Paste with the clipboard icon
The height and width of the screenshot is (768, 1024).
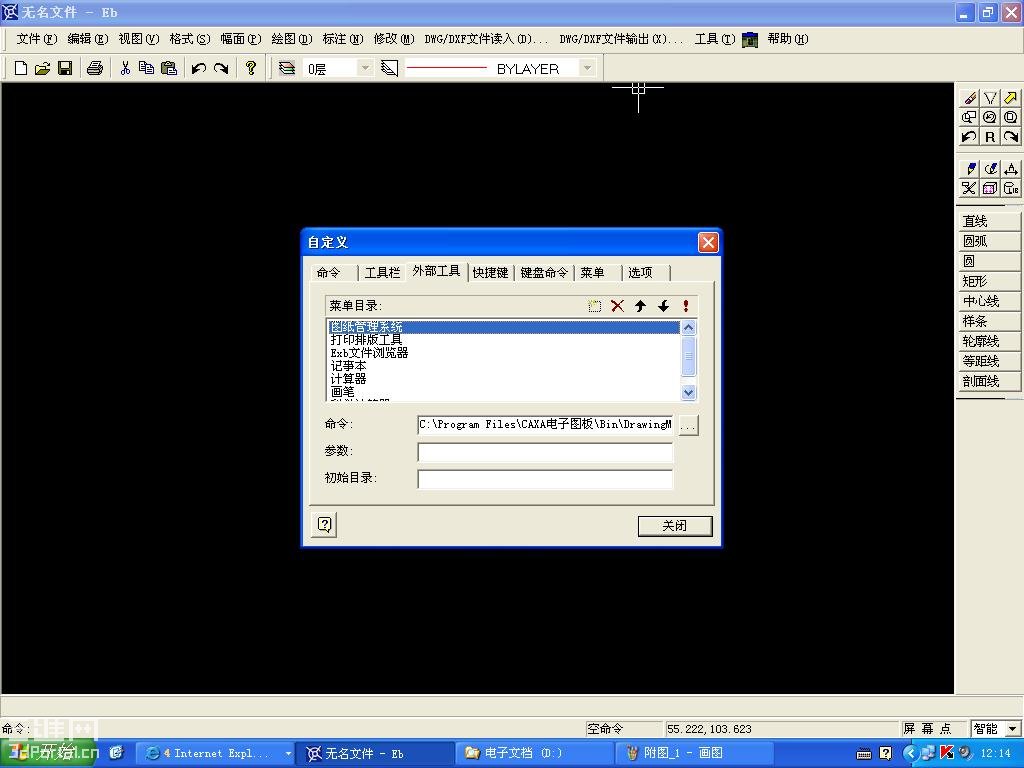tap(168, 68)
